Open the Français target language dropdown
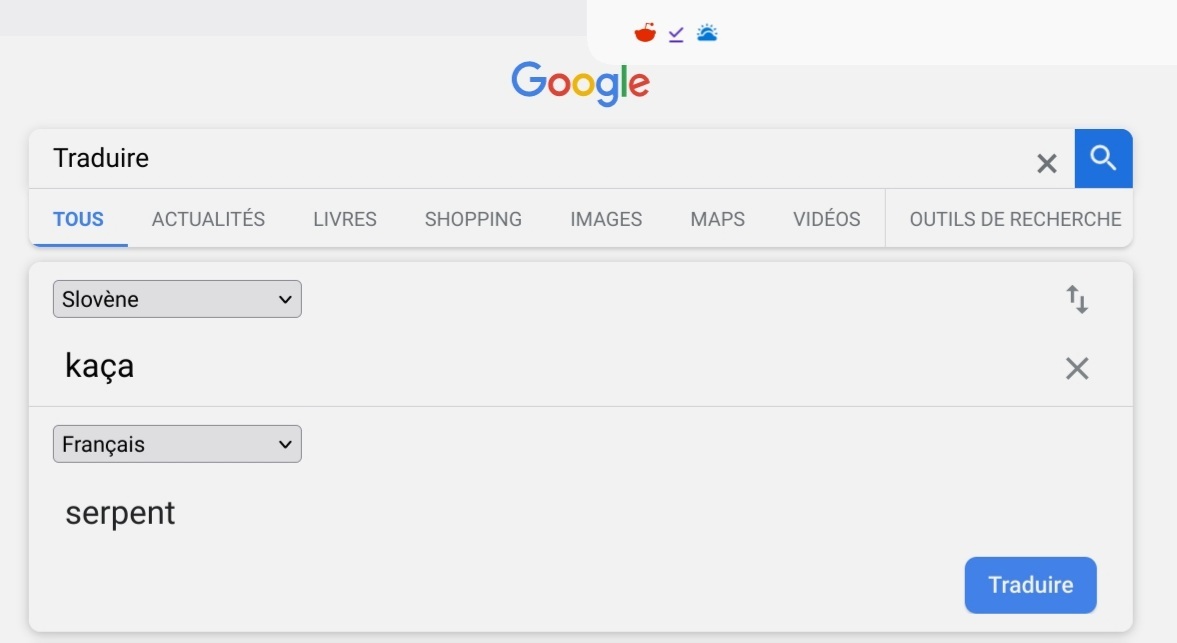The height and width of the screenshot is (643, 1177). tap(177, 444)
